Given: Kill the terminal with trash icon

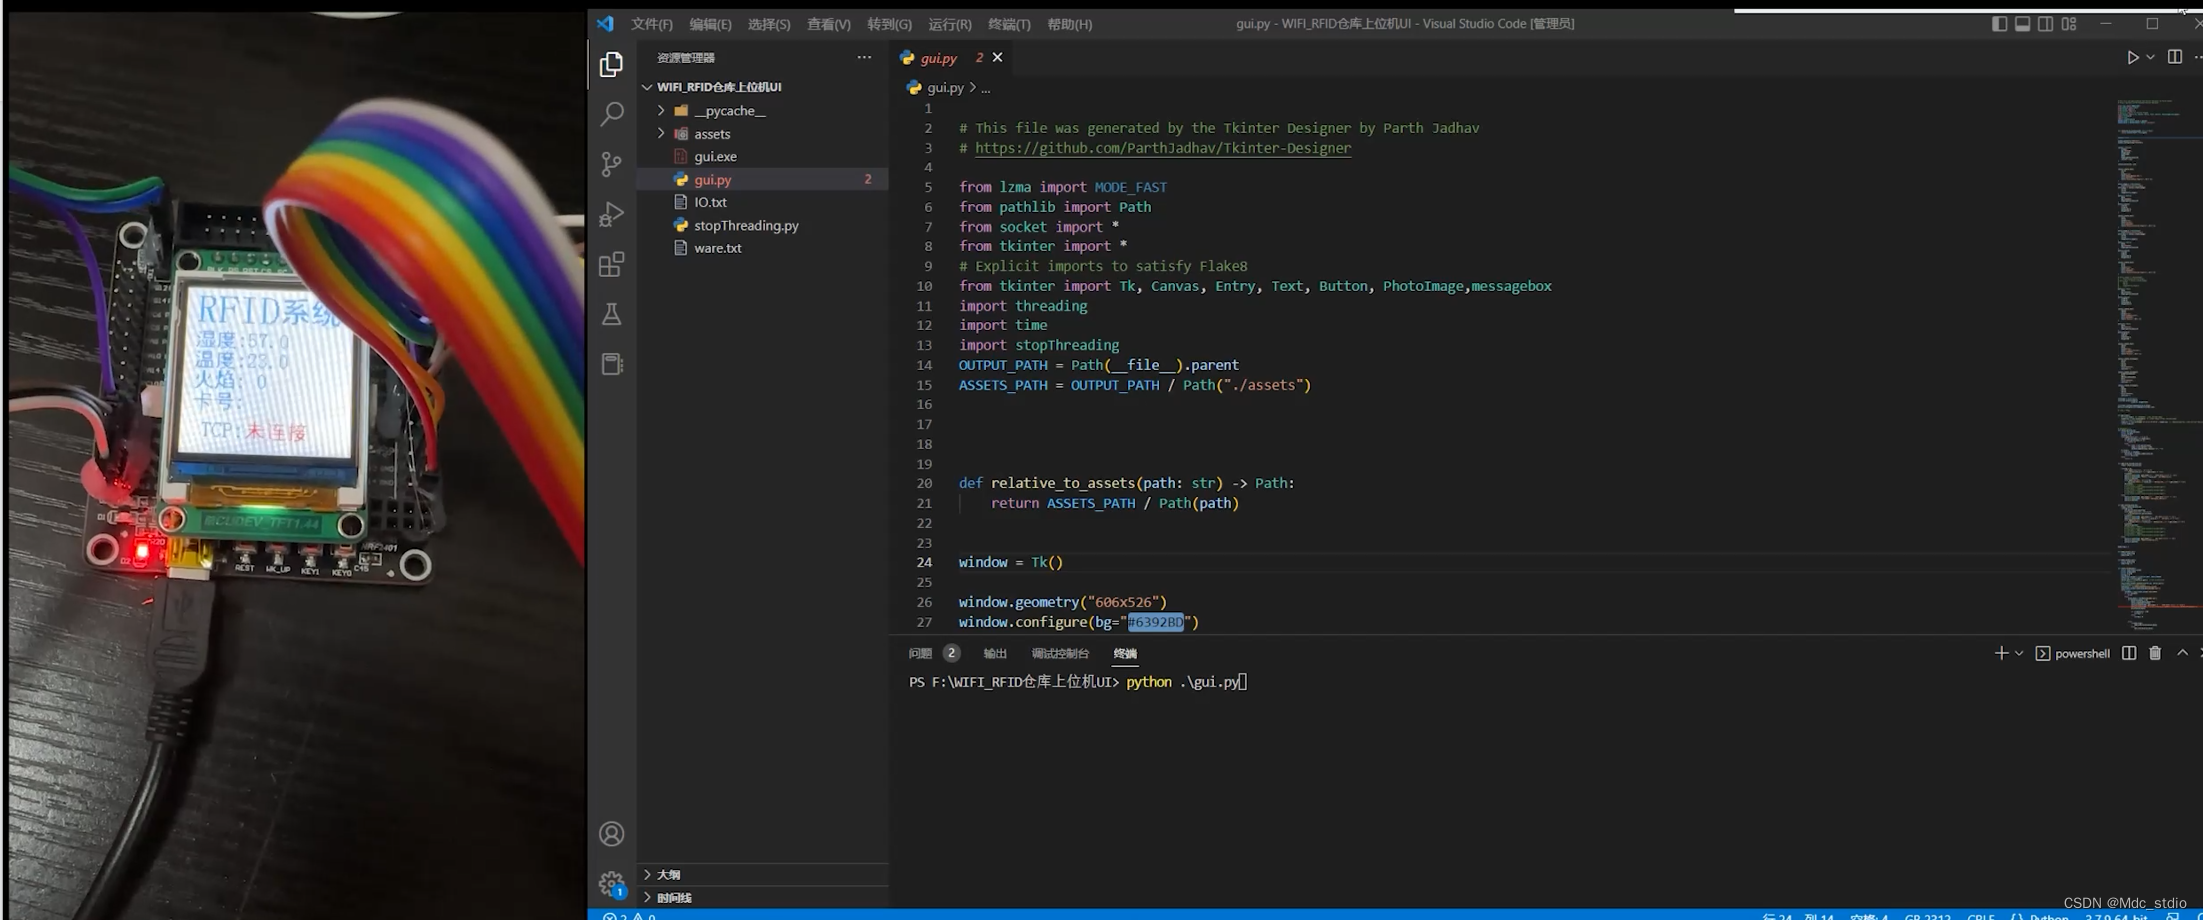Looking at the screenshot, I should pyautogui.click(x=2155, y=653).
